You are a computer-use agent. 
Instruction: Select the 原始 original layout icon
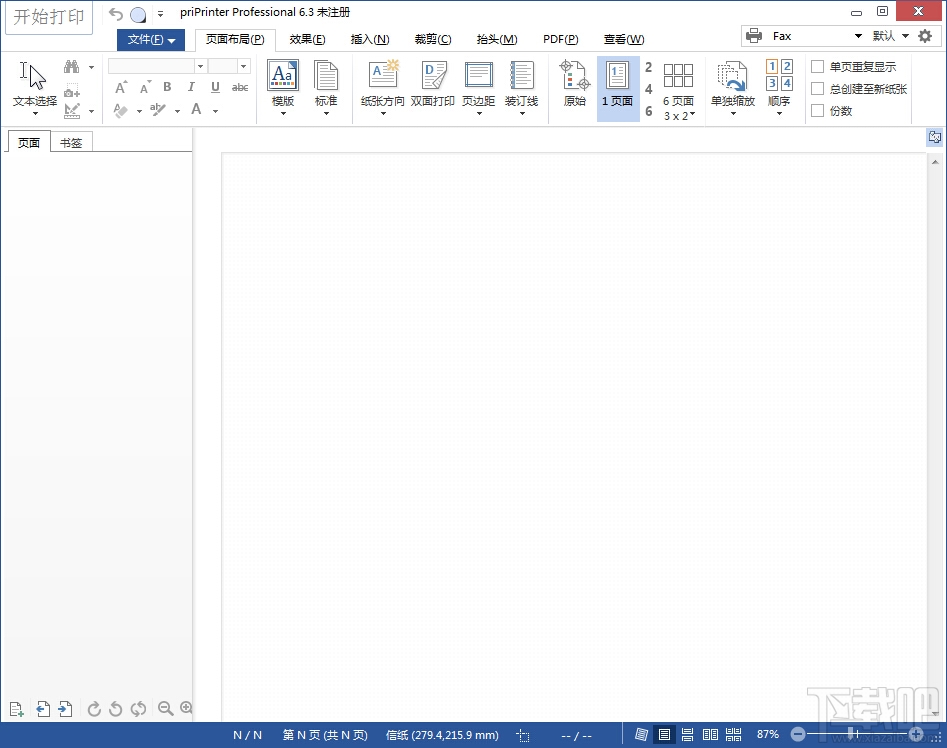tap(574, 76)
